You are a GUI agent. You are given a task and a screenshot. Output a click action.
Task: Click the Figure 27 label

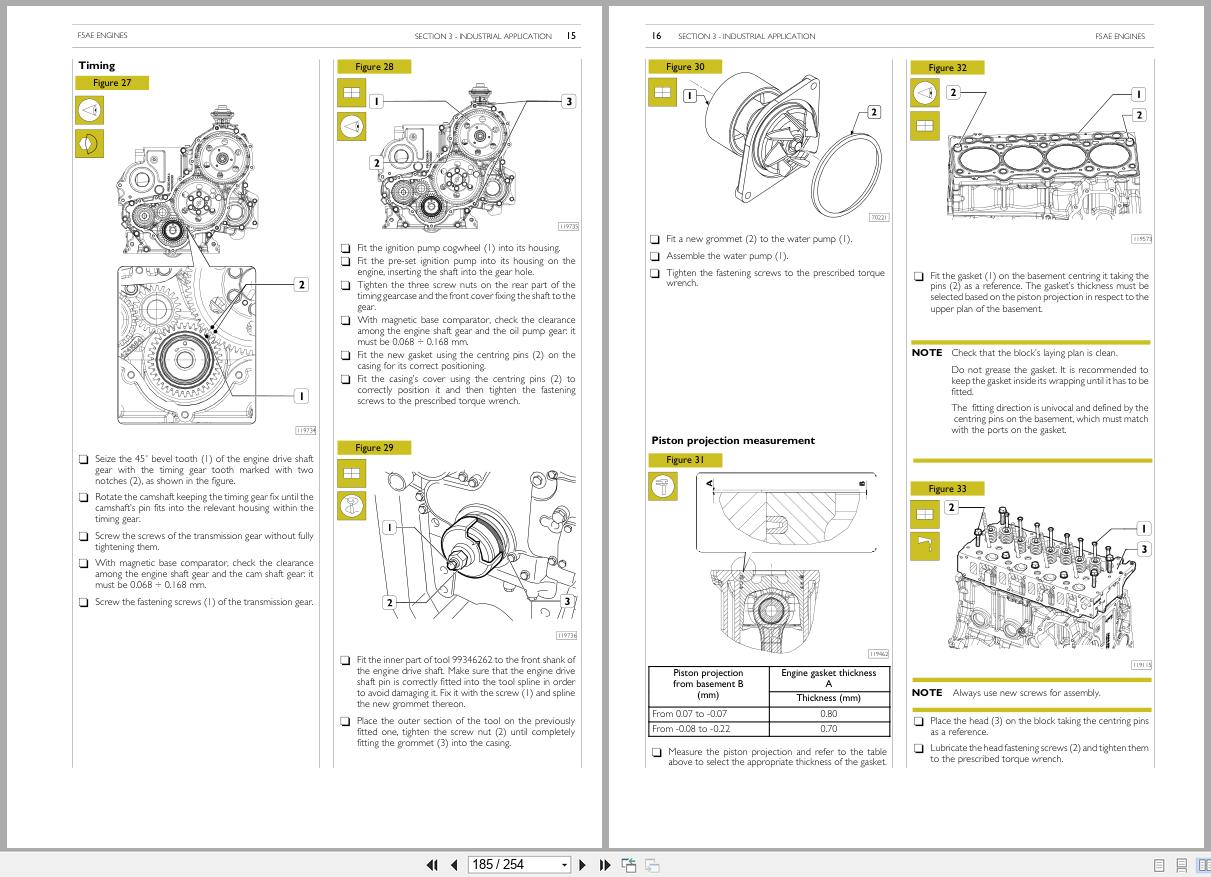[x=112, y=83]
